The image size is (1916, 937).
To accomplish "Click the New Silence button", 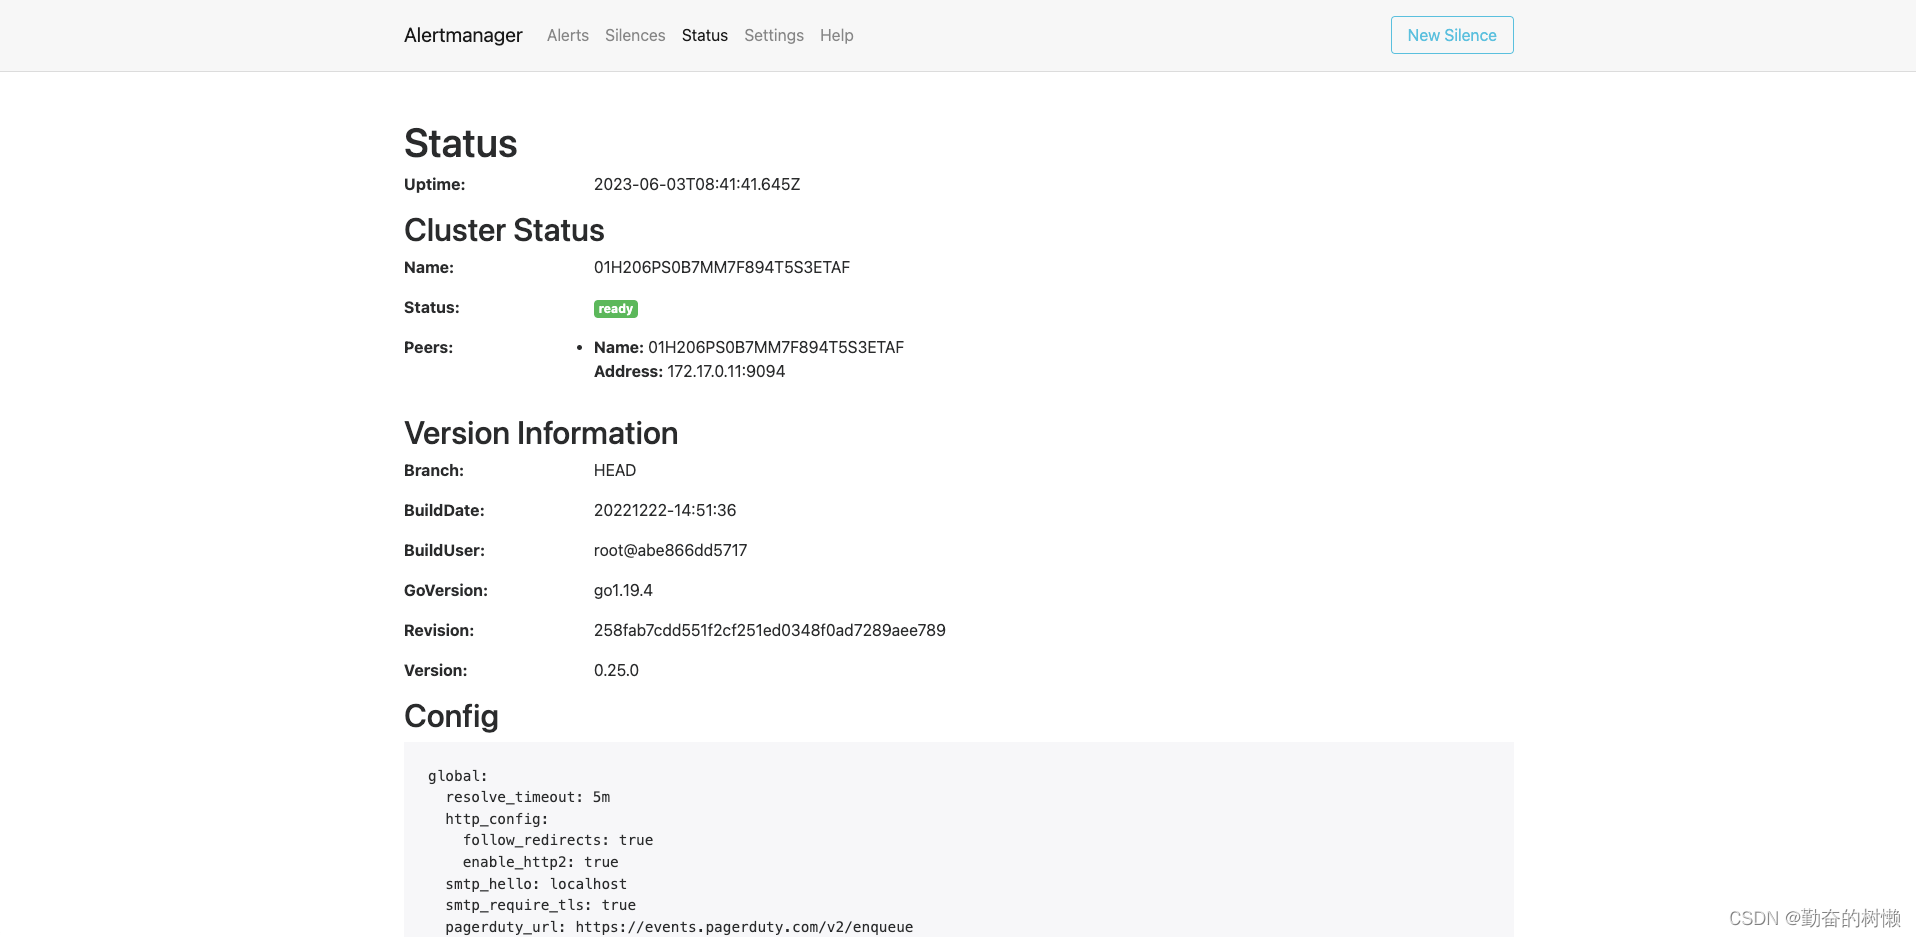I will pyautogui.click(x=1452, y=35).
